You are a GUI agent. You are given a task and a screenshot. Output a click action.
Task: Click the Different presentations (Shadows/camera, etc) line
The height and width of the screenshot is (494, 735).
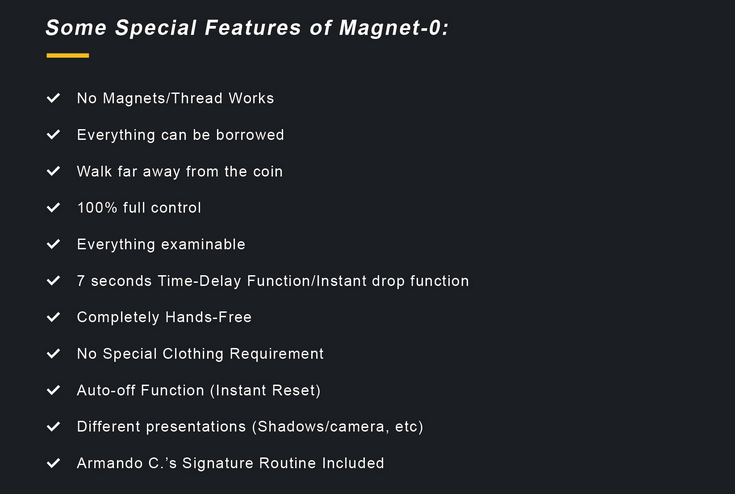click(x=250, y=427)
